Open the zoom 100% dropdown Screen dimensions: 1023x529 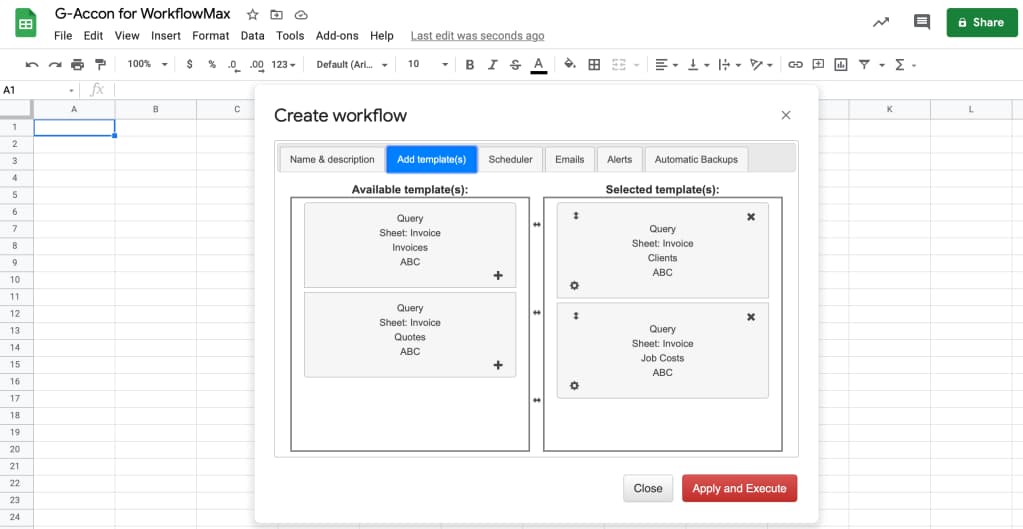point(147,65)
